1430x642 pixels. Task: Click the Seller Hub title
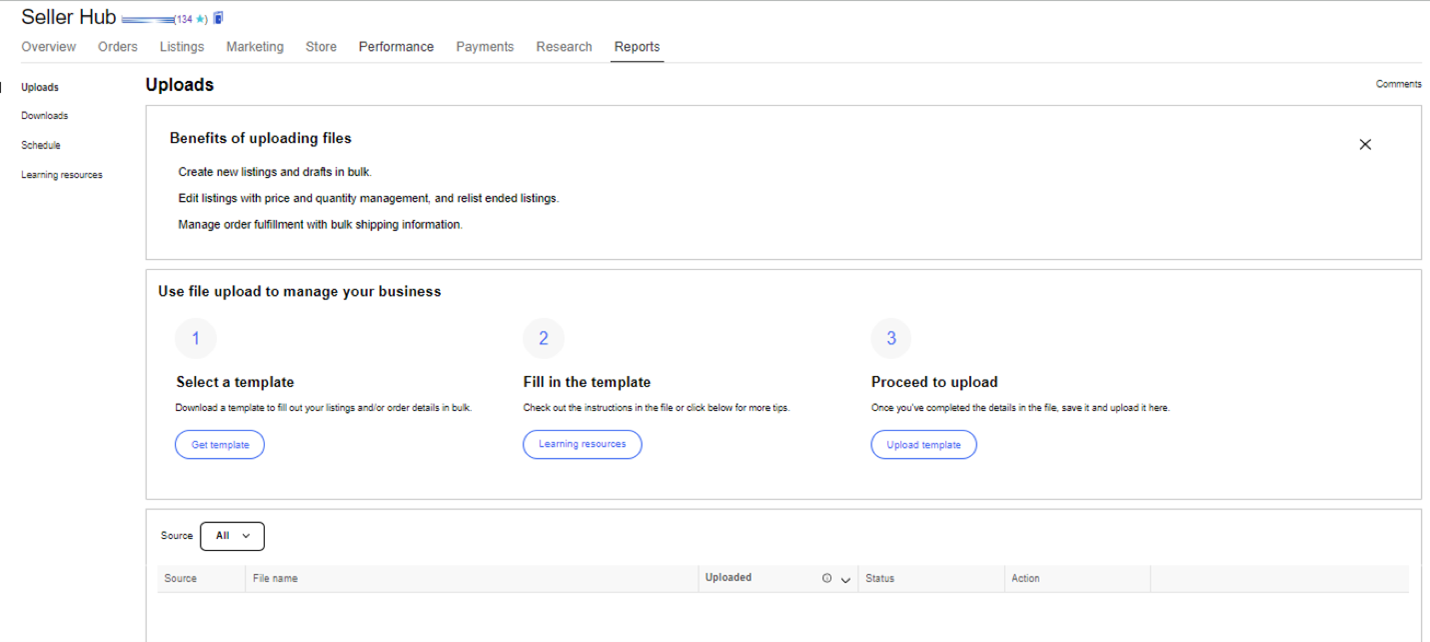tap(69, 17)
